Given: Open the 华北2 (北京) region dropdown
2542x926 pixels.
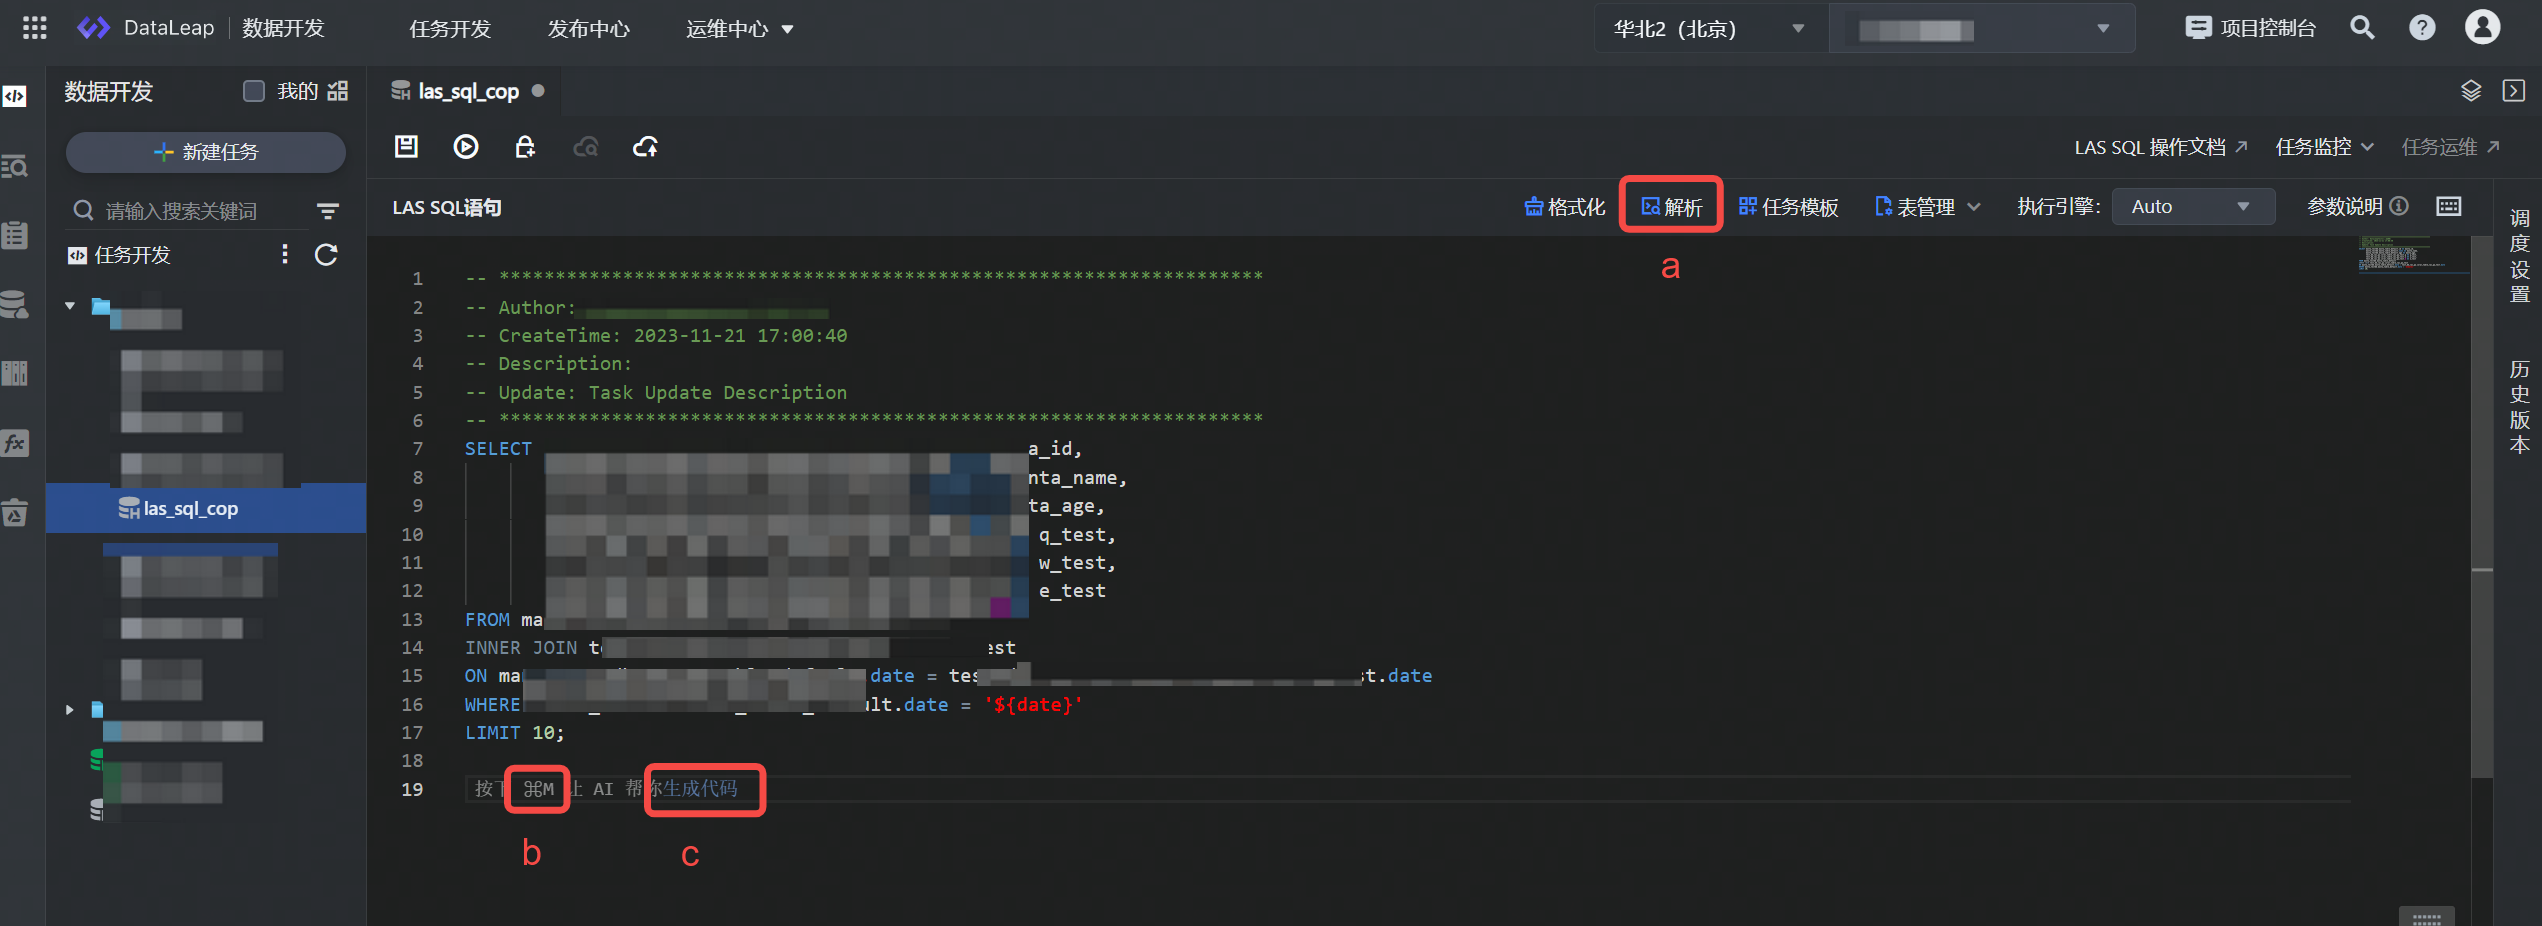Looking at the screenshot, I should click(1709, 29).
